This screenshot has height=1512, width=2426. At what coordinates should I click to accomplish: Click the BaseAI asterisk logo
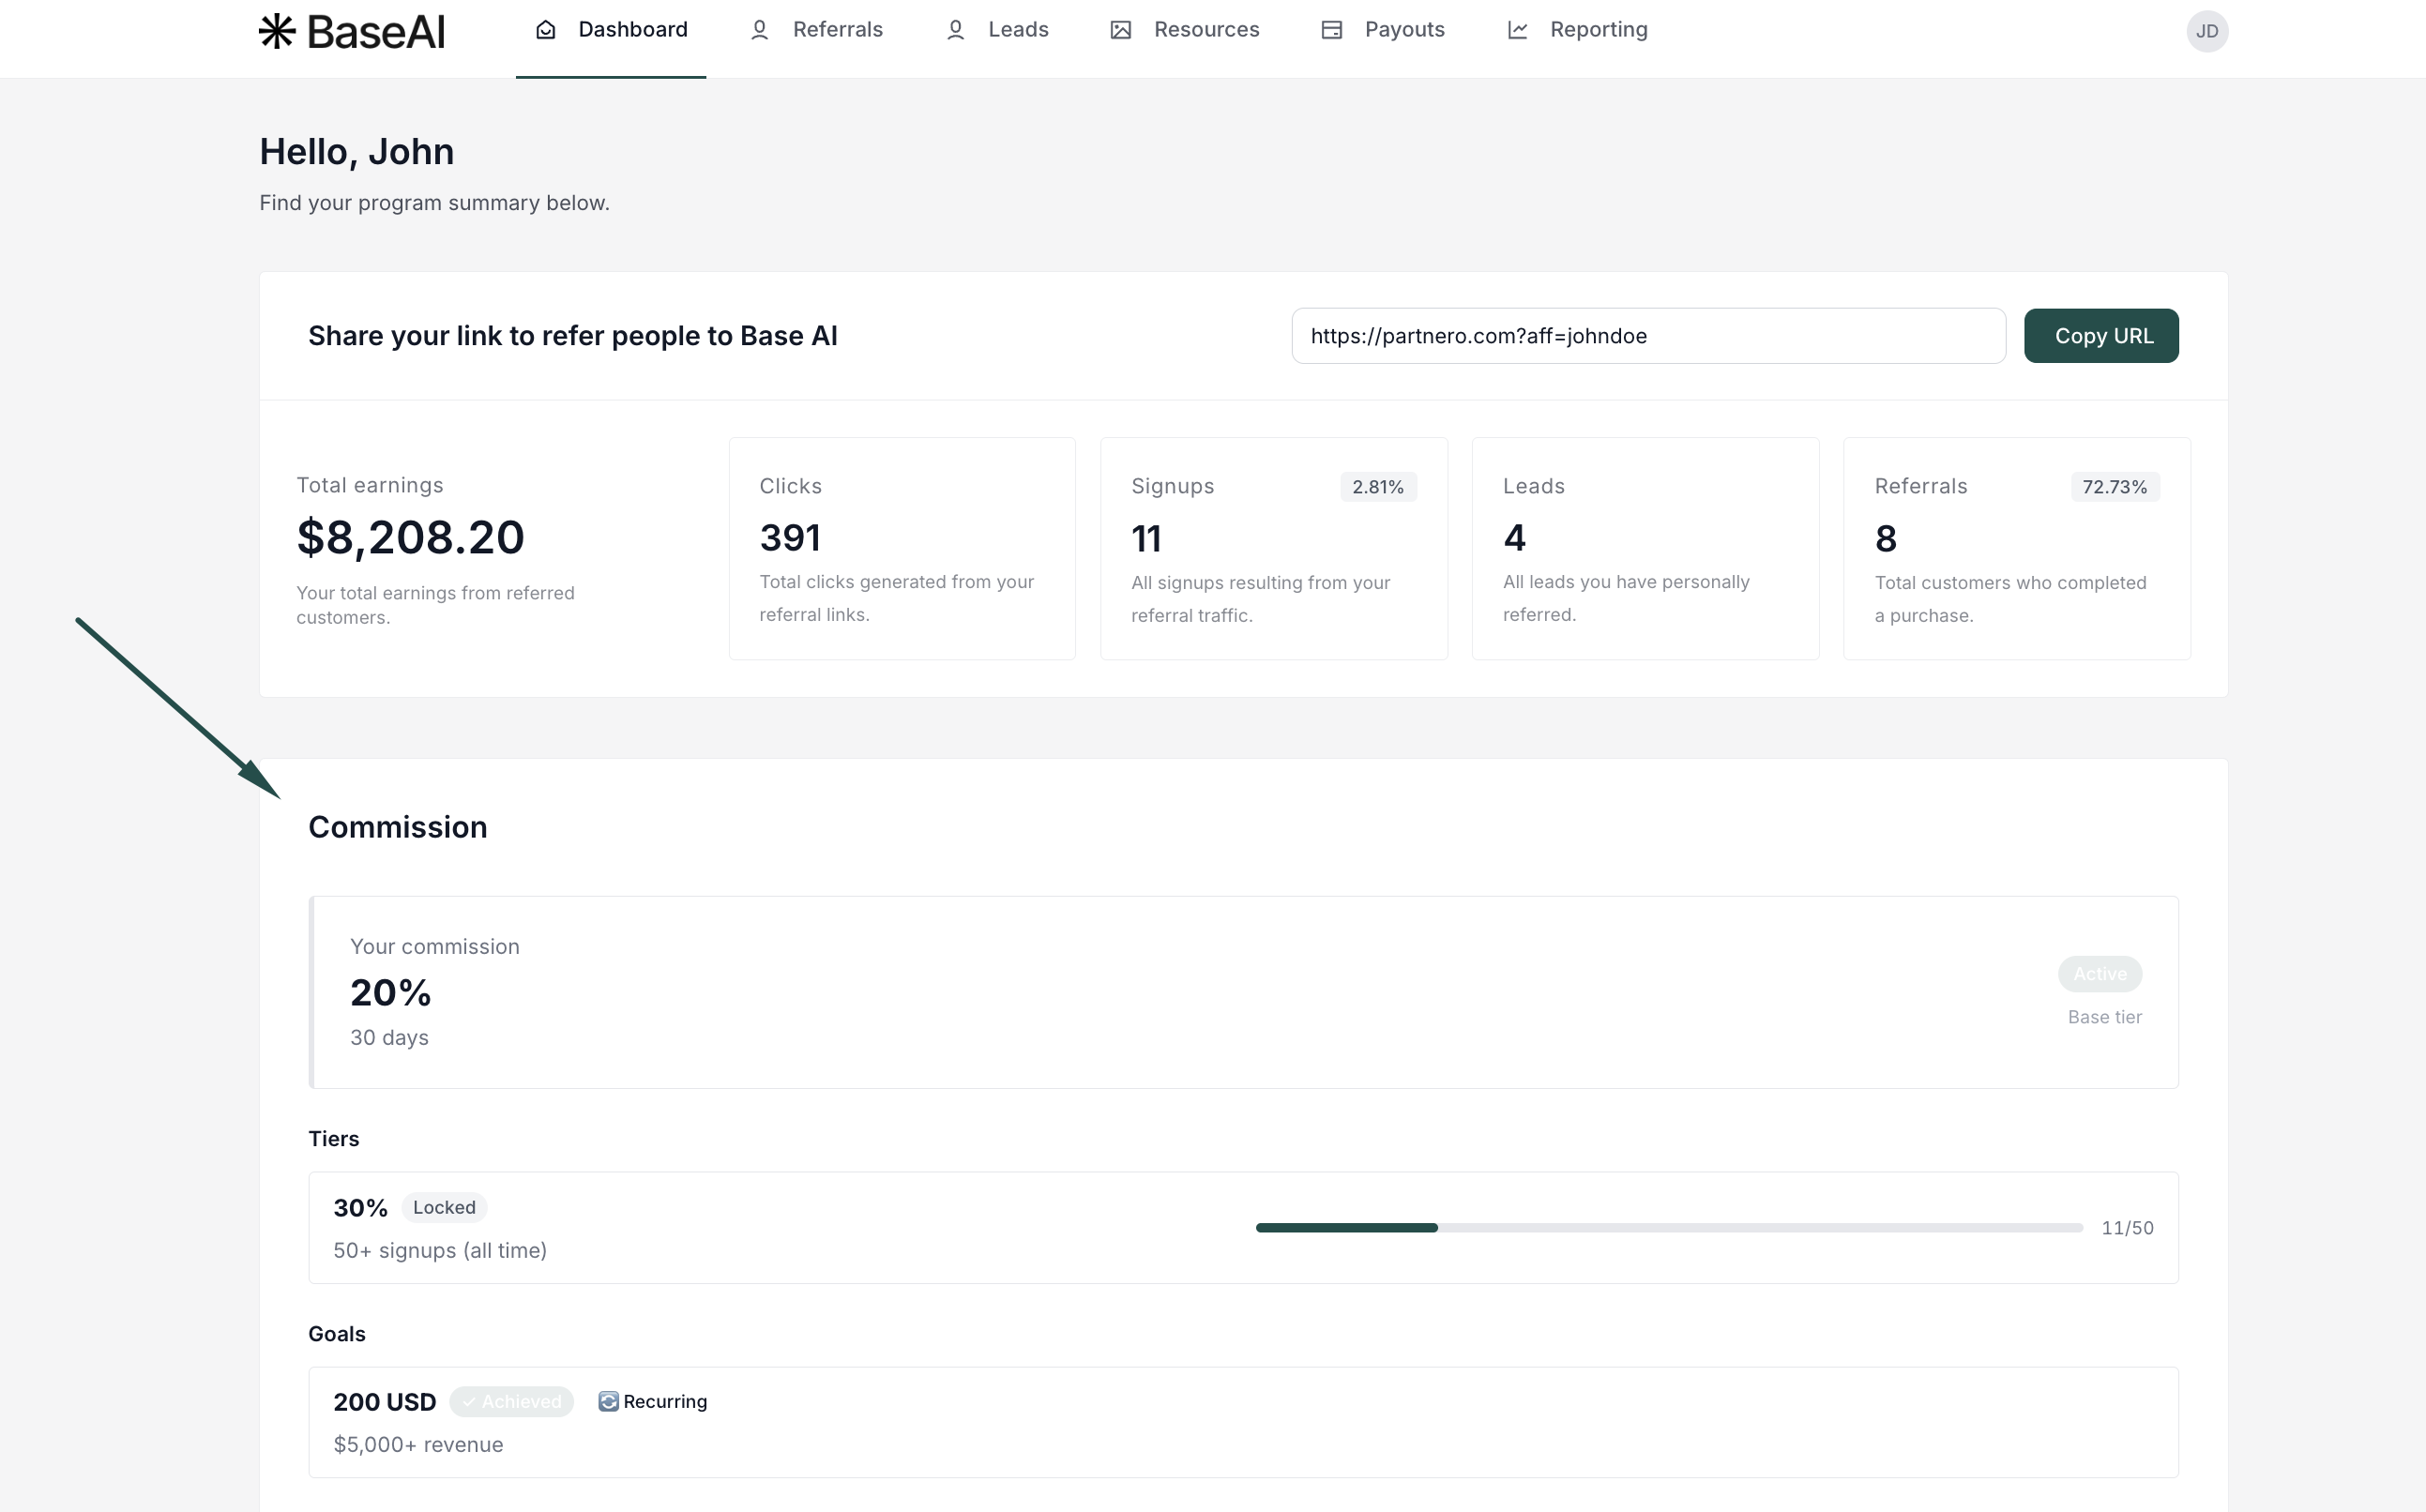click(x=277, y=31)
